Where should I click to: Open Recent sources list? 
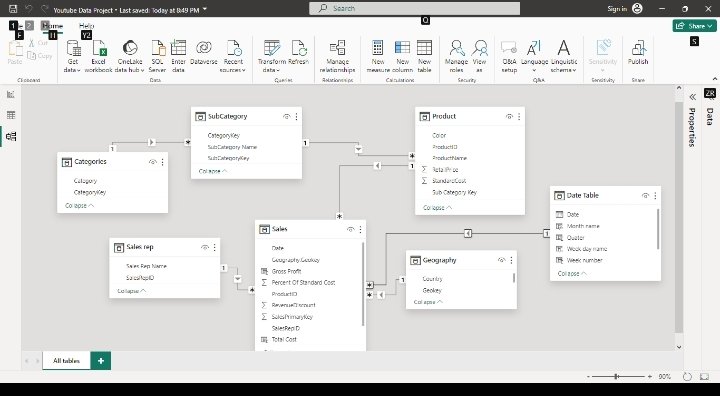[233, 56]
